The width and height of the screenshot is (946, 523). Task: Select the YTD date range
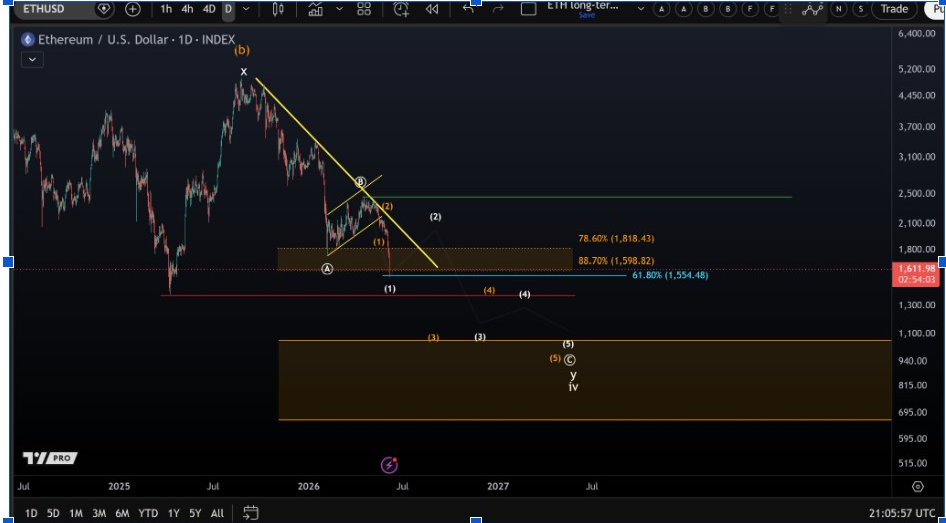click(148, 513)
